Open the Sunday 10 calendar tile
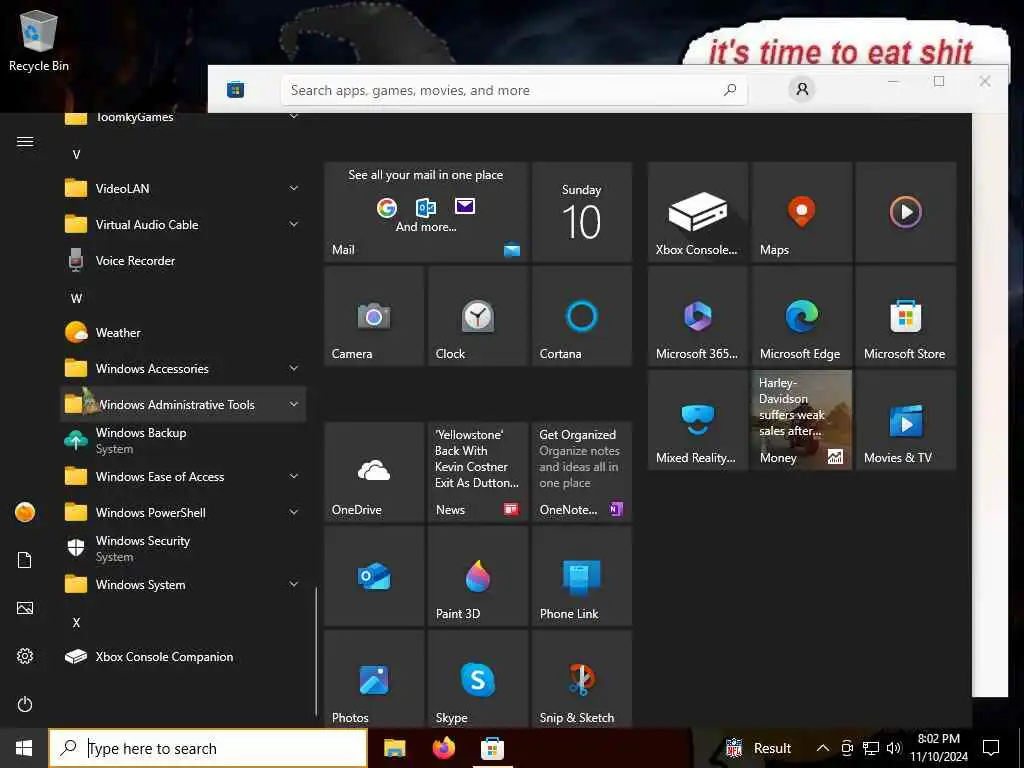1024x768 pixels. click(x=581, y=212)
